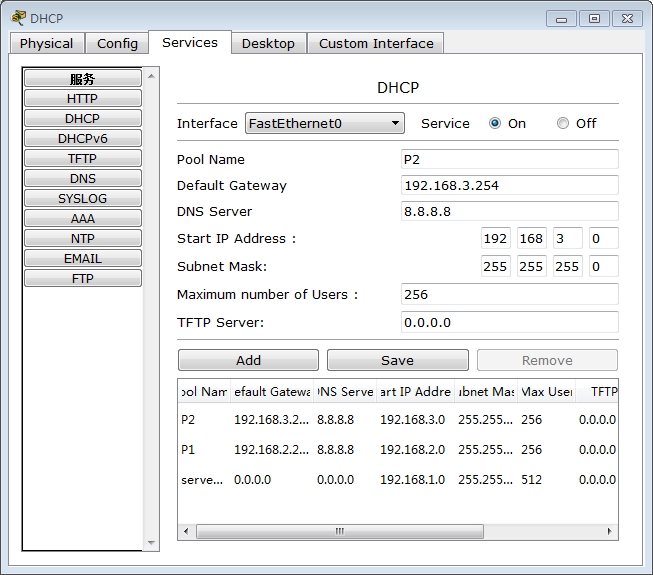
Task: Click the DHCP window title icon
Action: pos(18,17)
